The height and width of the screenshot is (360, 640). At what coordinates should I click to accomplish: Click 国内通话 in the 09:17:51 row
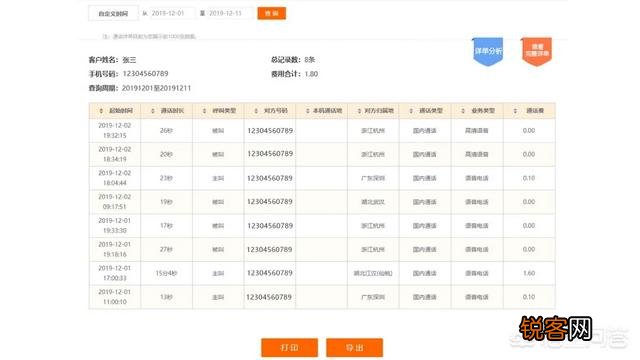(x=424, y=202)
